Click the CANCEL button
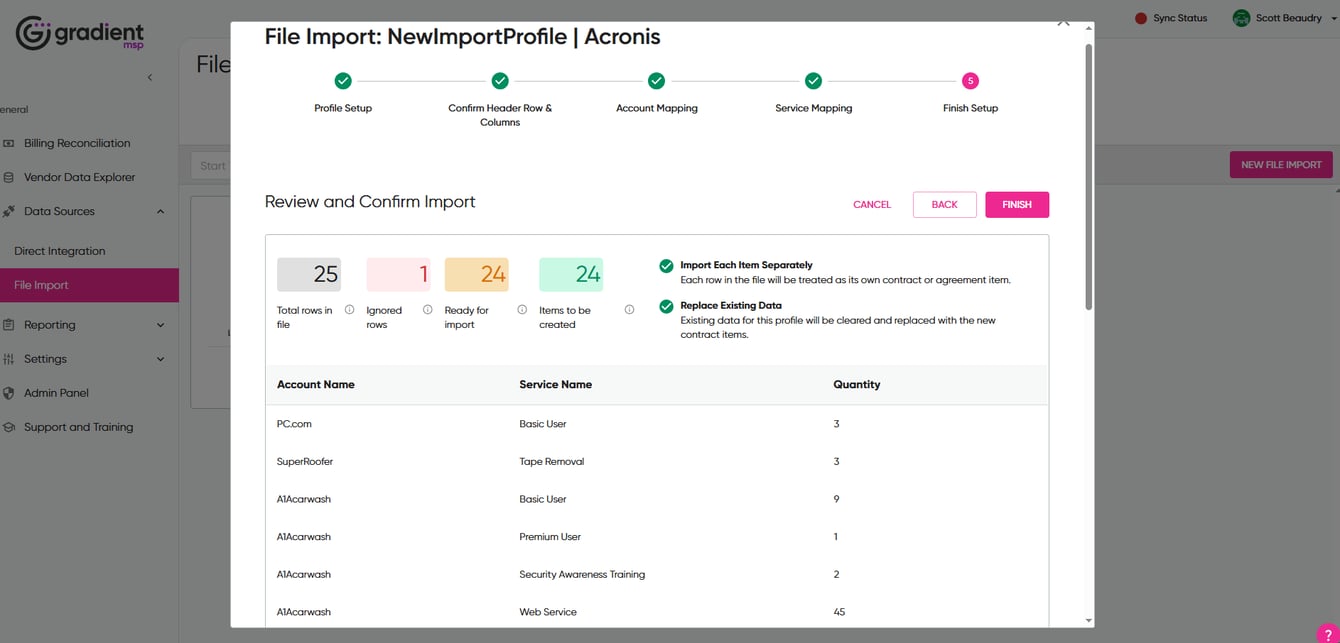This screenshot has height=643, width=1340. click(872, 204)
